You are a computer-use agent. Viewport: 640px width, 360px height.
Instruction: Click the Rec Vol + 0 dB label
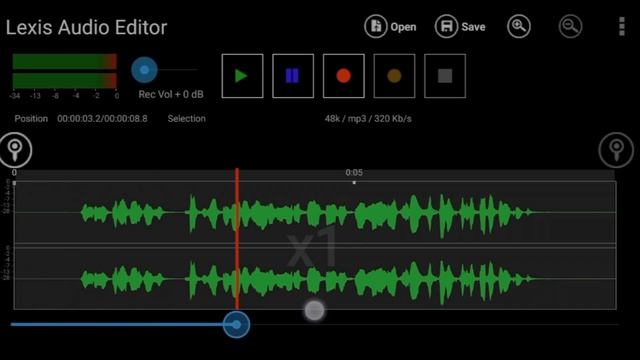pos(171,95)
